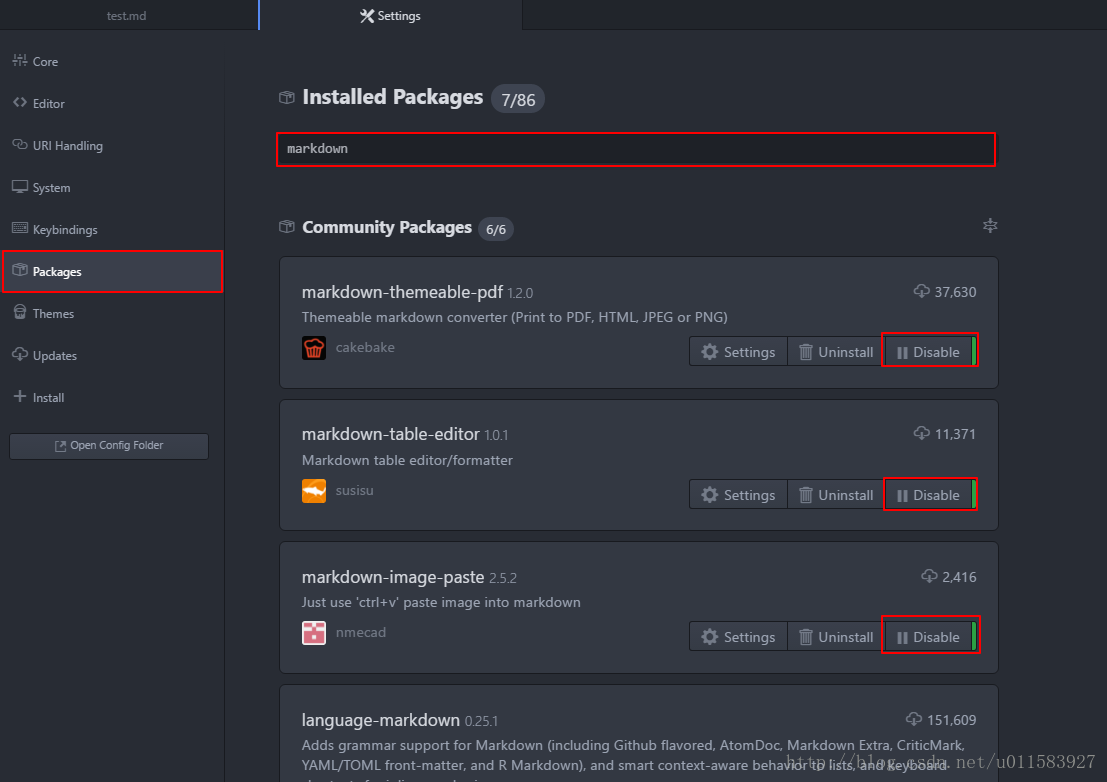The image size is (1107, 782).
Task: Disable markdown-themeable-pdf package
Action: tap(929, 352)
